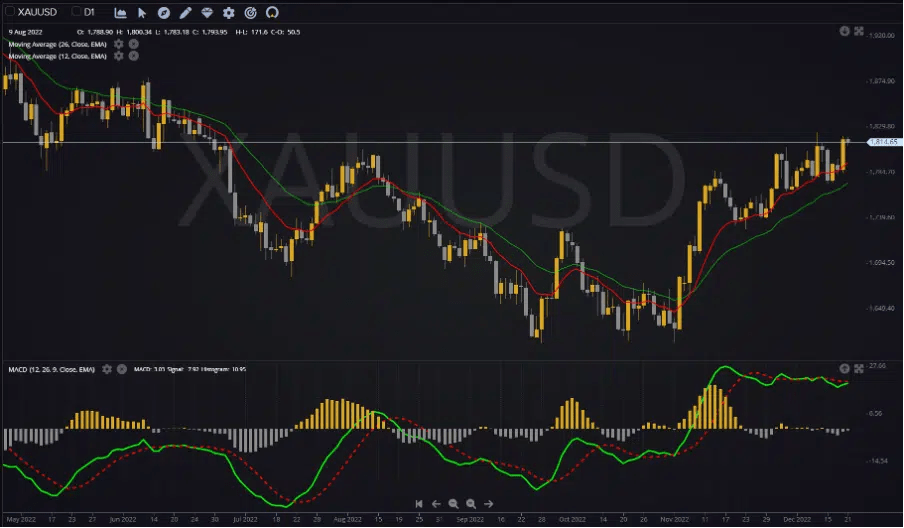Click Sep 2022 on the time axis
904x528 pixels.
[470, 519]
